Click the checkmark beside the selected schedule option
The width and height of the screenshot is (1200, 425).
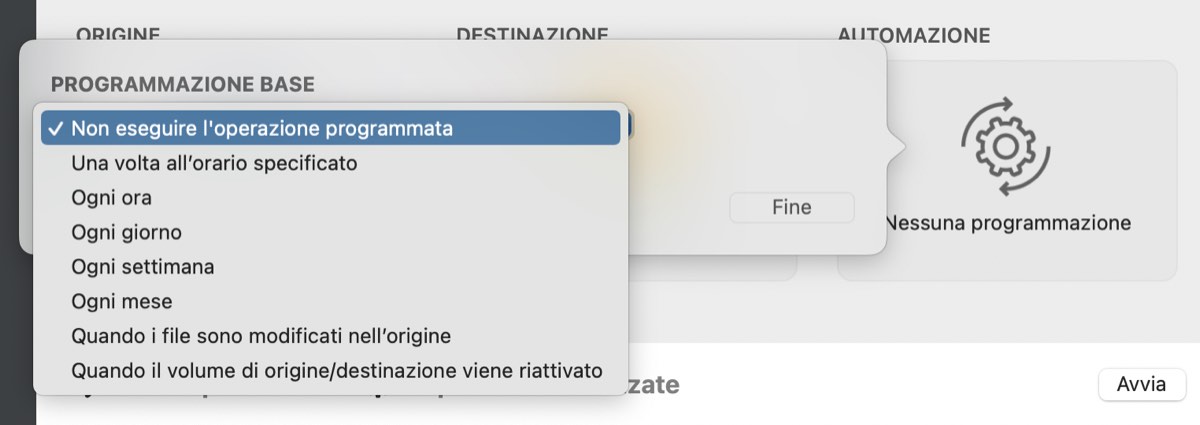click(x=55, y=128)
